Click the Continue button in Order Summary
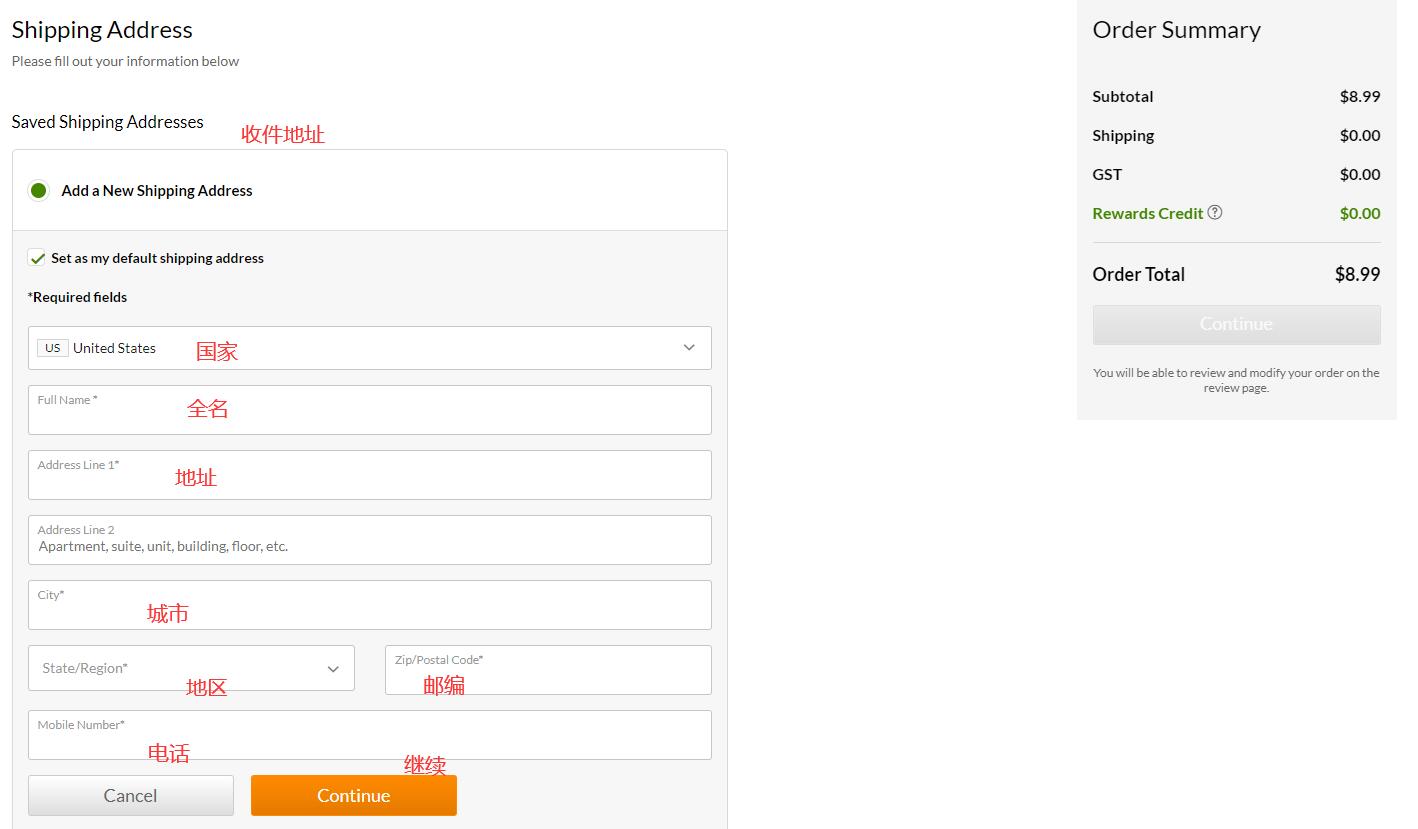 (x=1236, y=325)
